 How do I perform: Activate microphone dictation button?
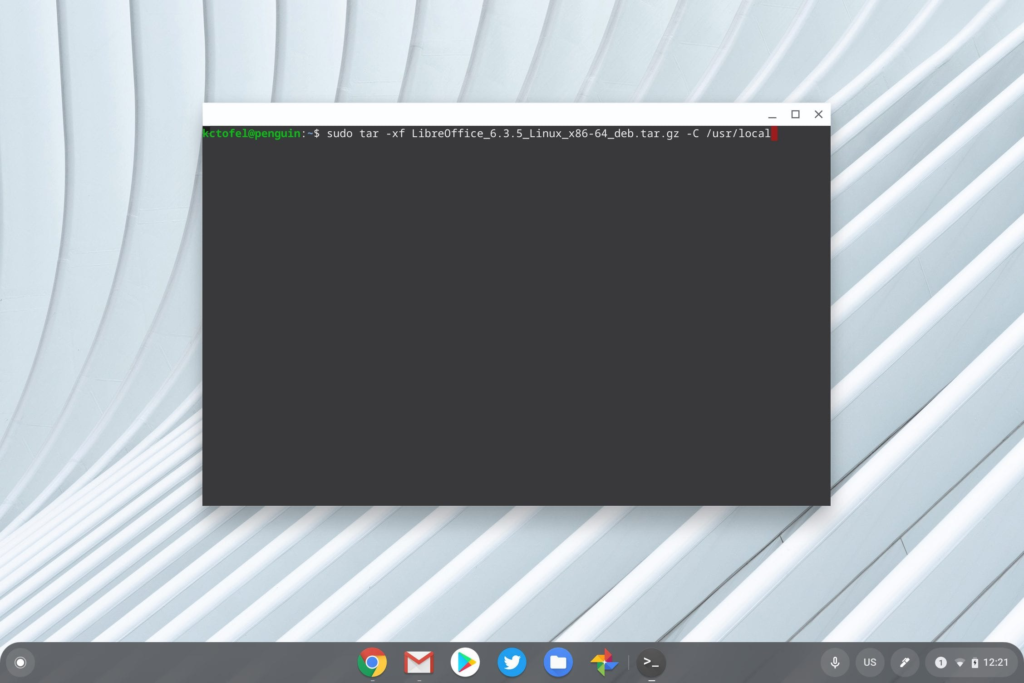835,663
